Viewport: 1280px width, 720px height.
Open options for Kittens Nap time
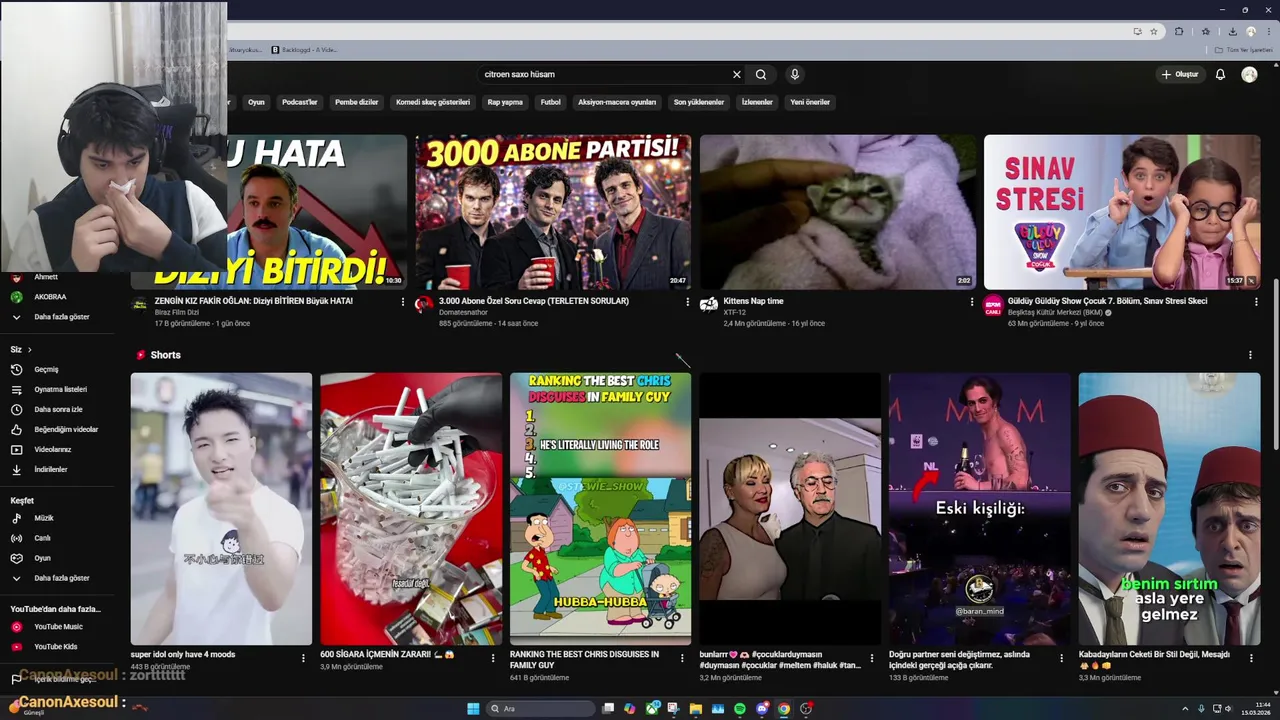tap(972, 301)
